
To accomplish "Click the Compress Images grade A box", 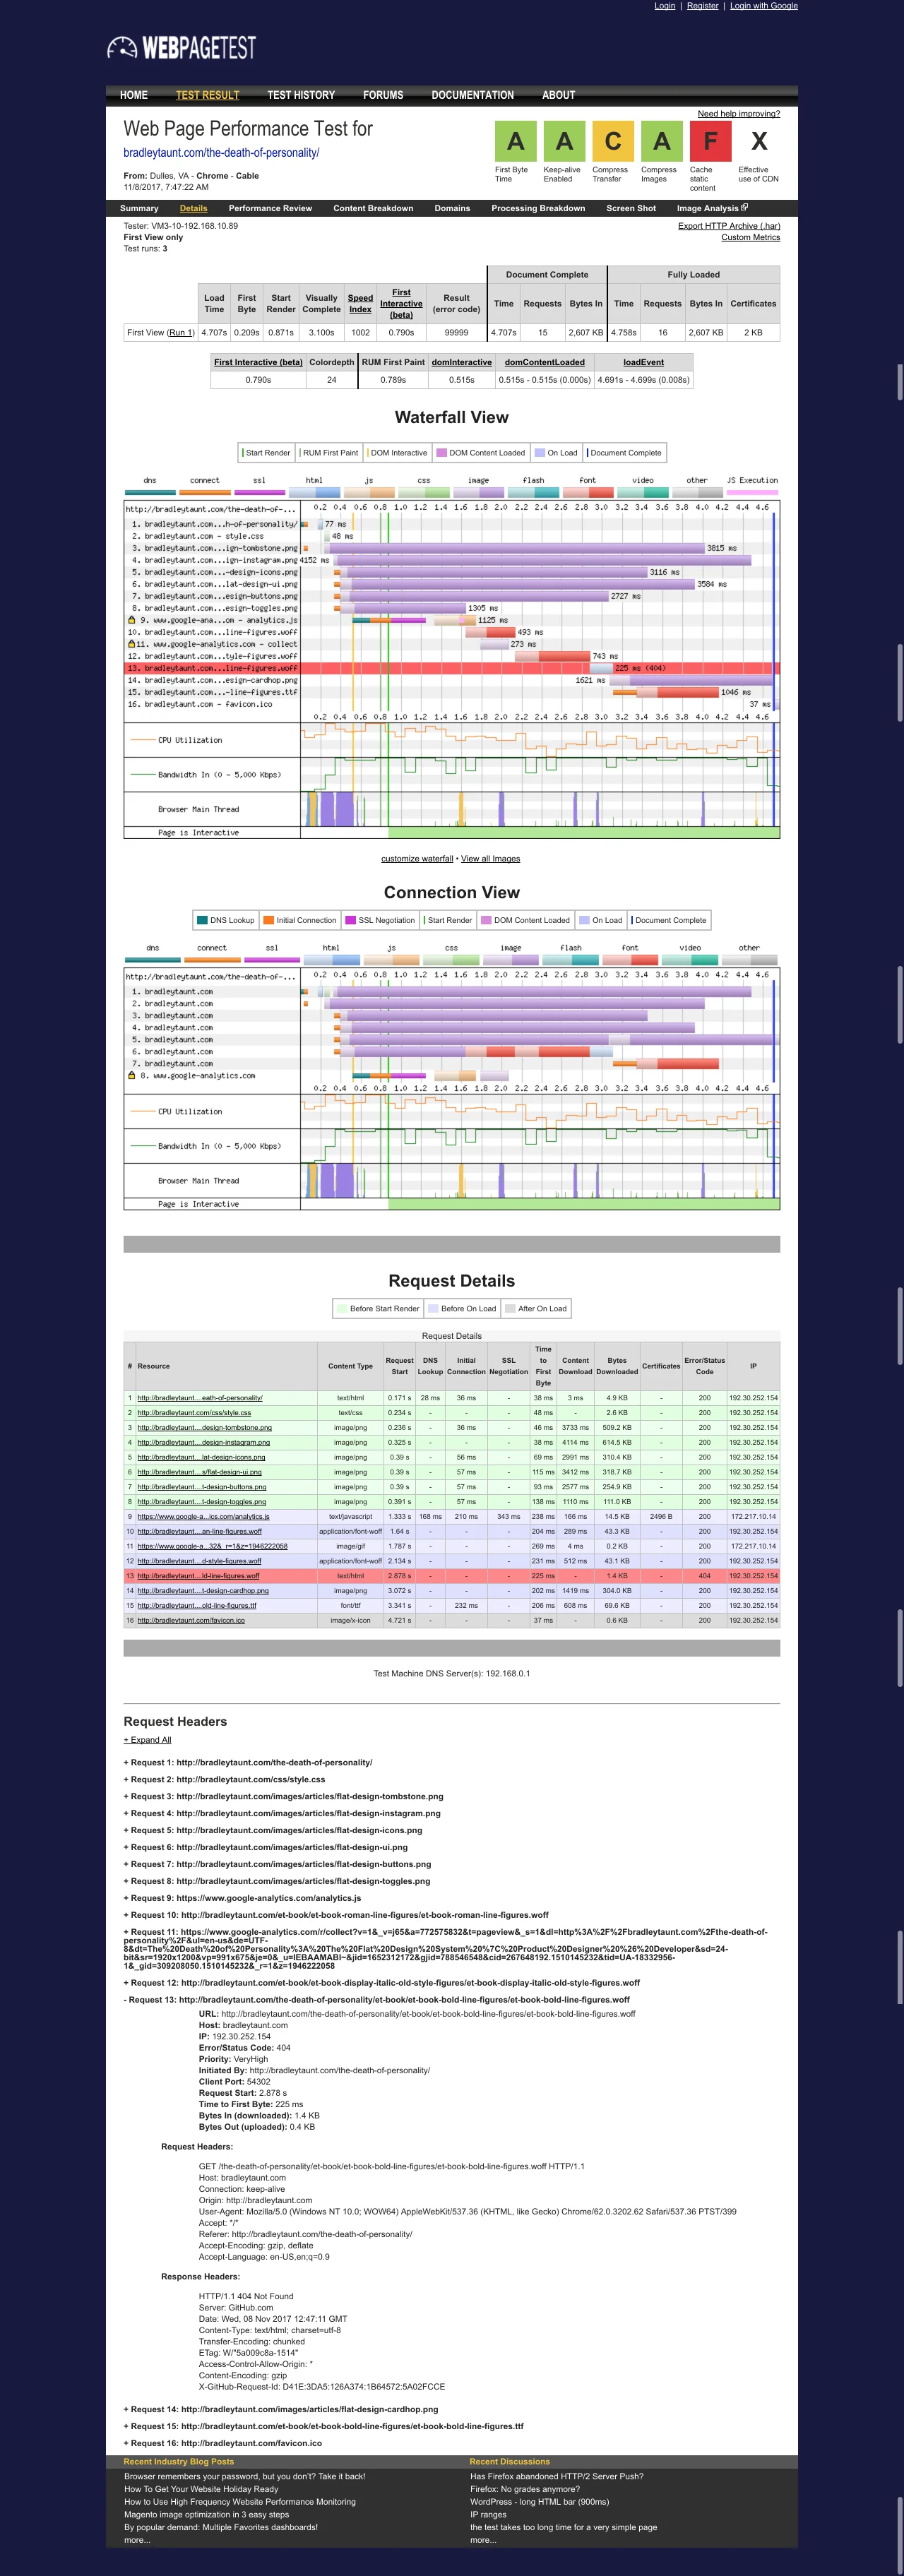I will pyautogui.click(x=661, y=141).
